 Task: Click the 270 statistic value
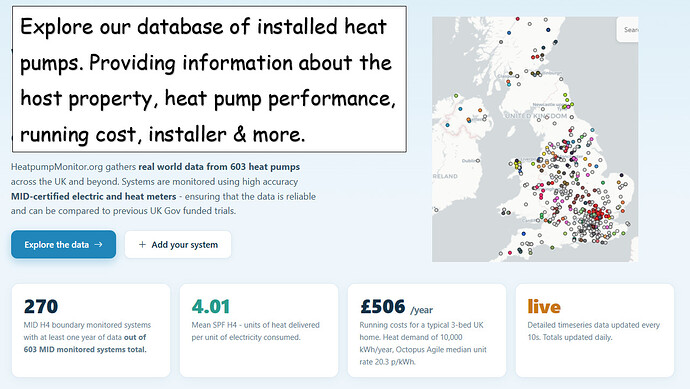coord(41,307)
